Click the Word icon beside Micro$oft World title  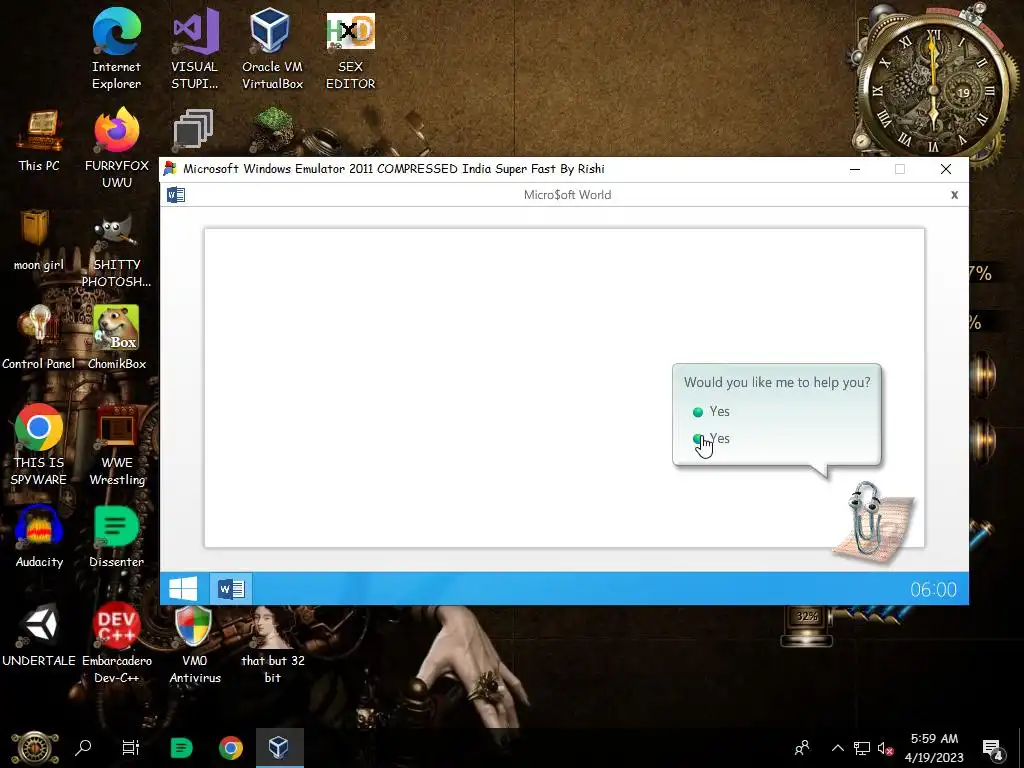tap(176, 195)
